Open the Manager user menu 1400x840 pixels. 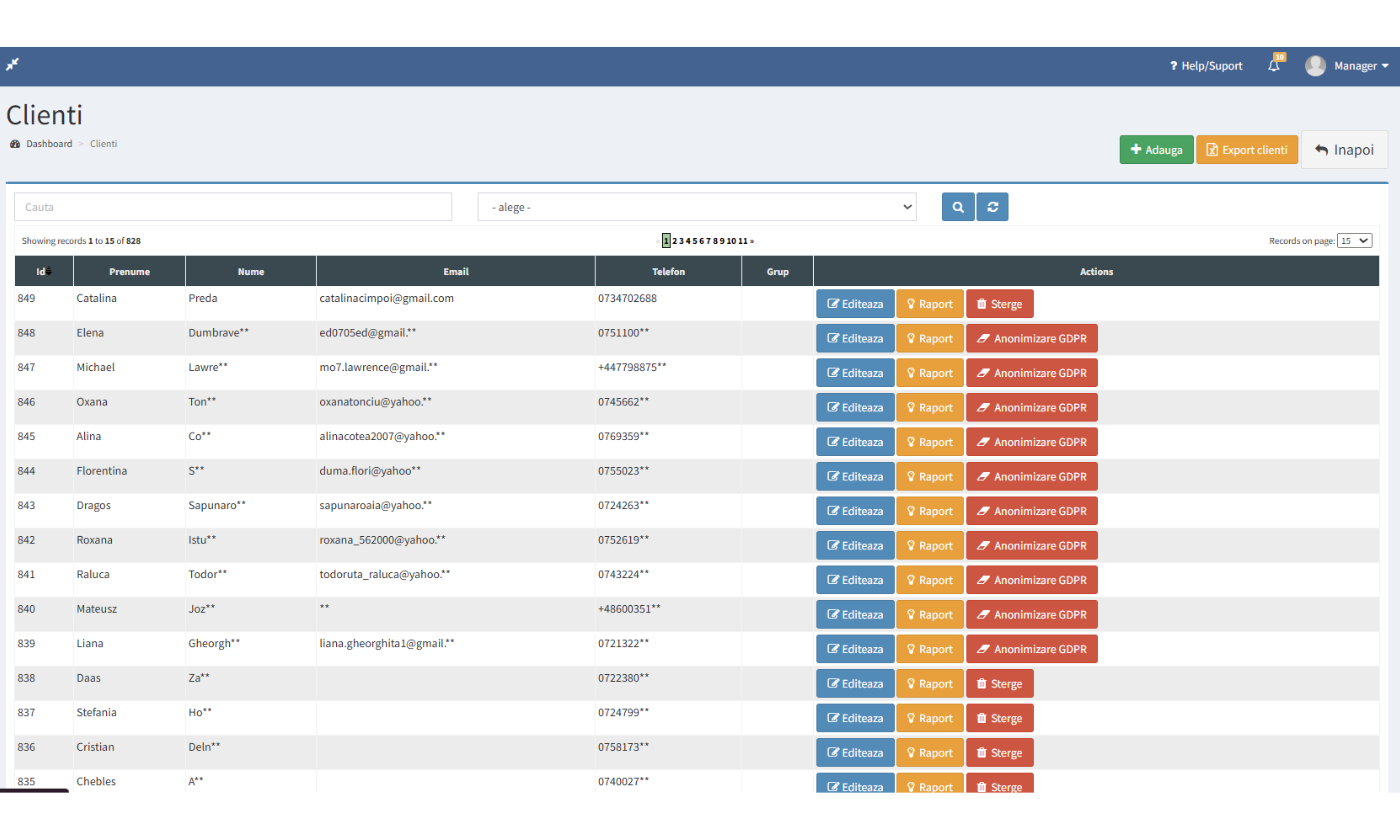coord(1361,66)
